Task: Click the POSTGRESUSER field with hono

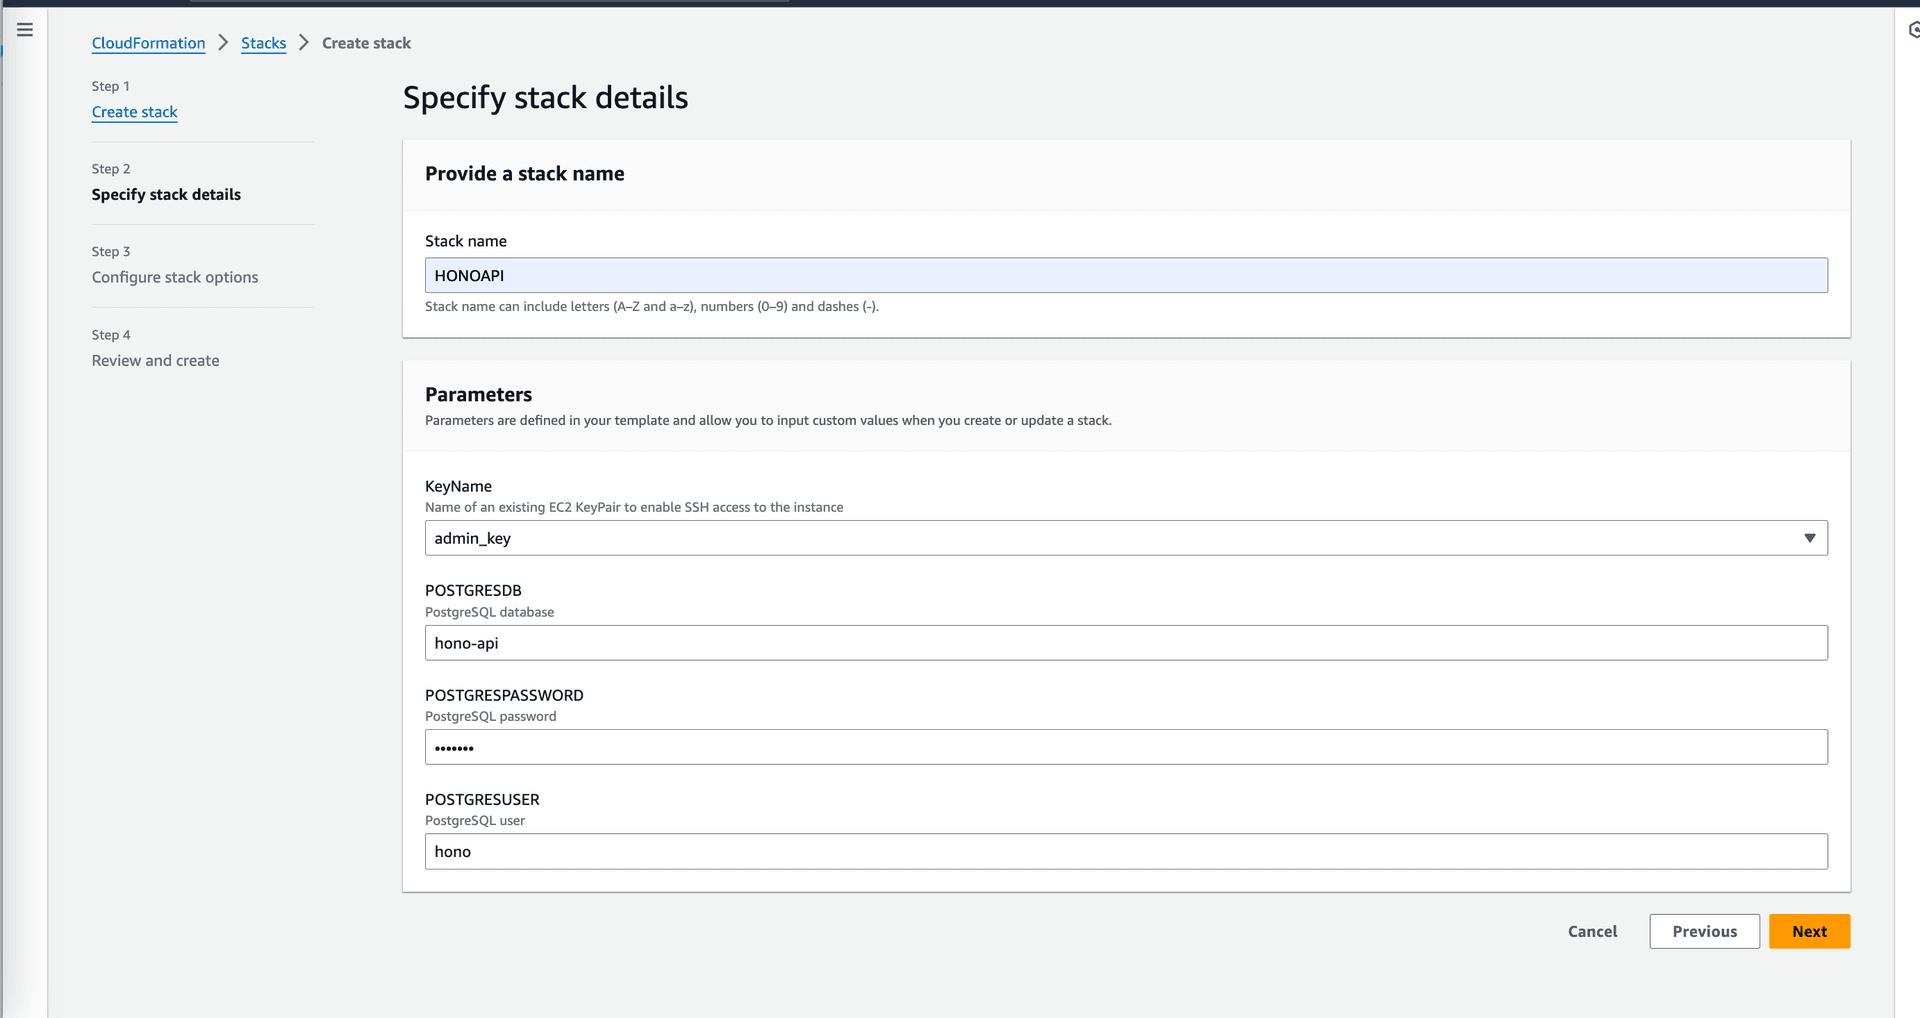Action: tap(1126, 851)
